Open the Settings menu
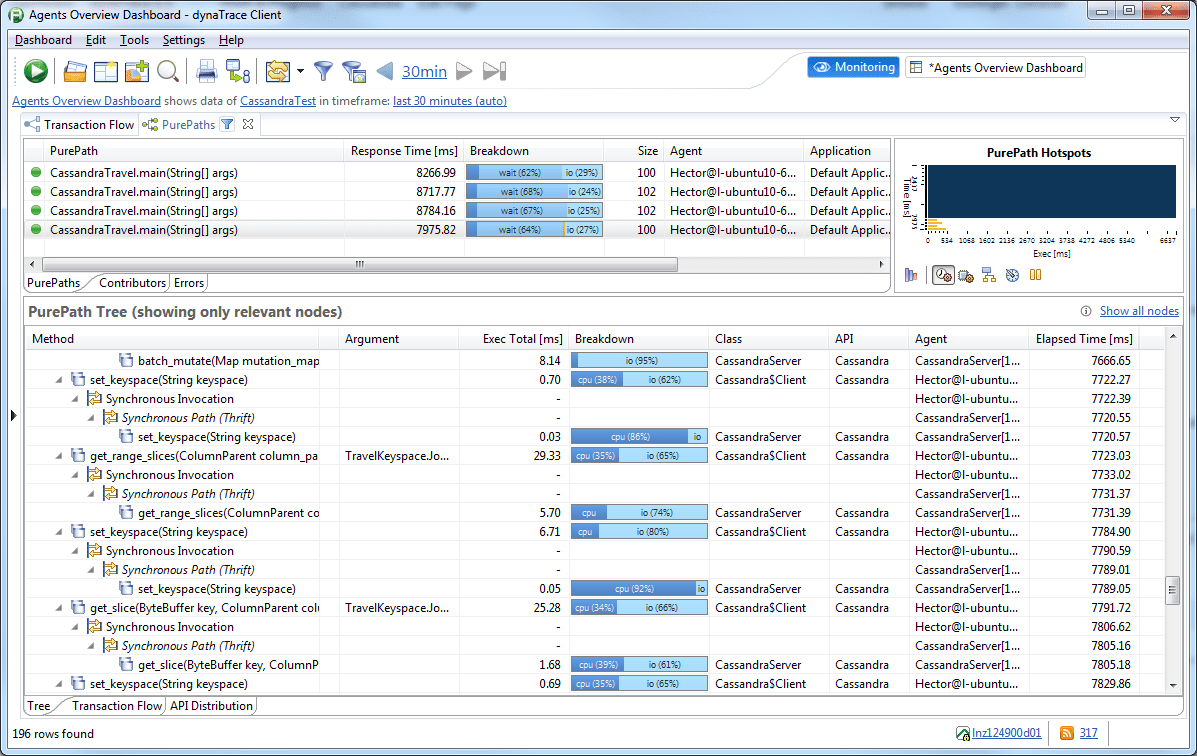The image size is (1197, 756). (x=183, y=40)
